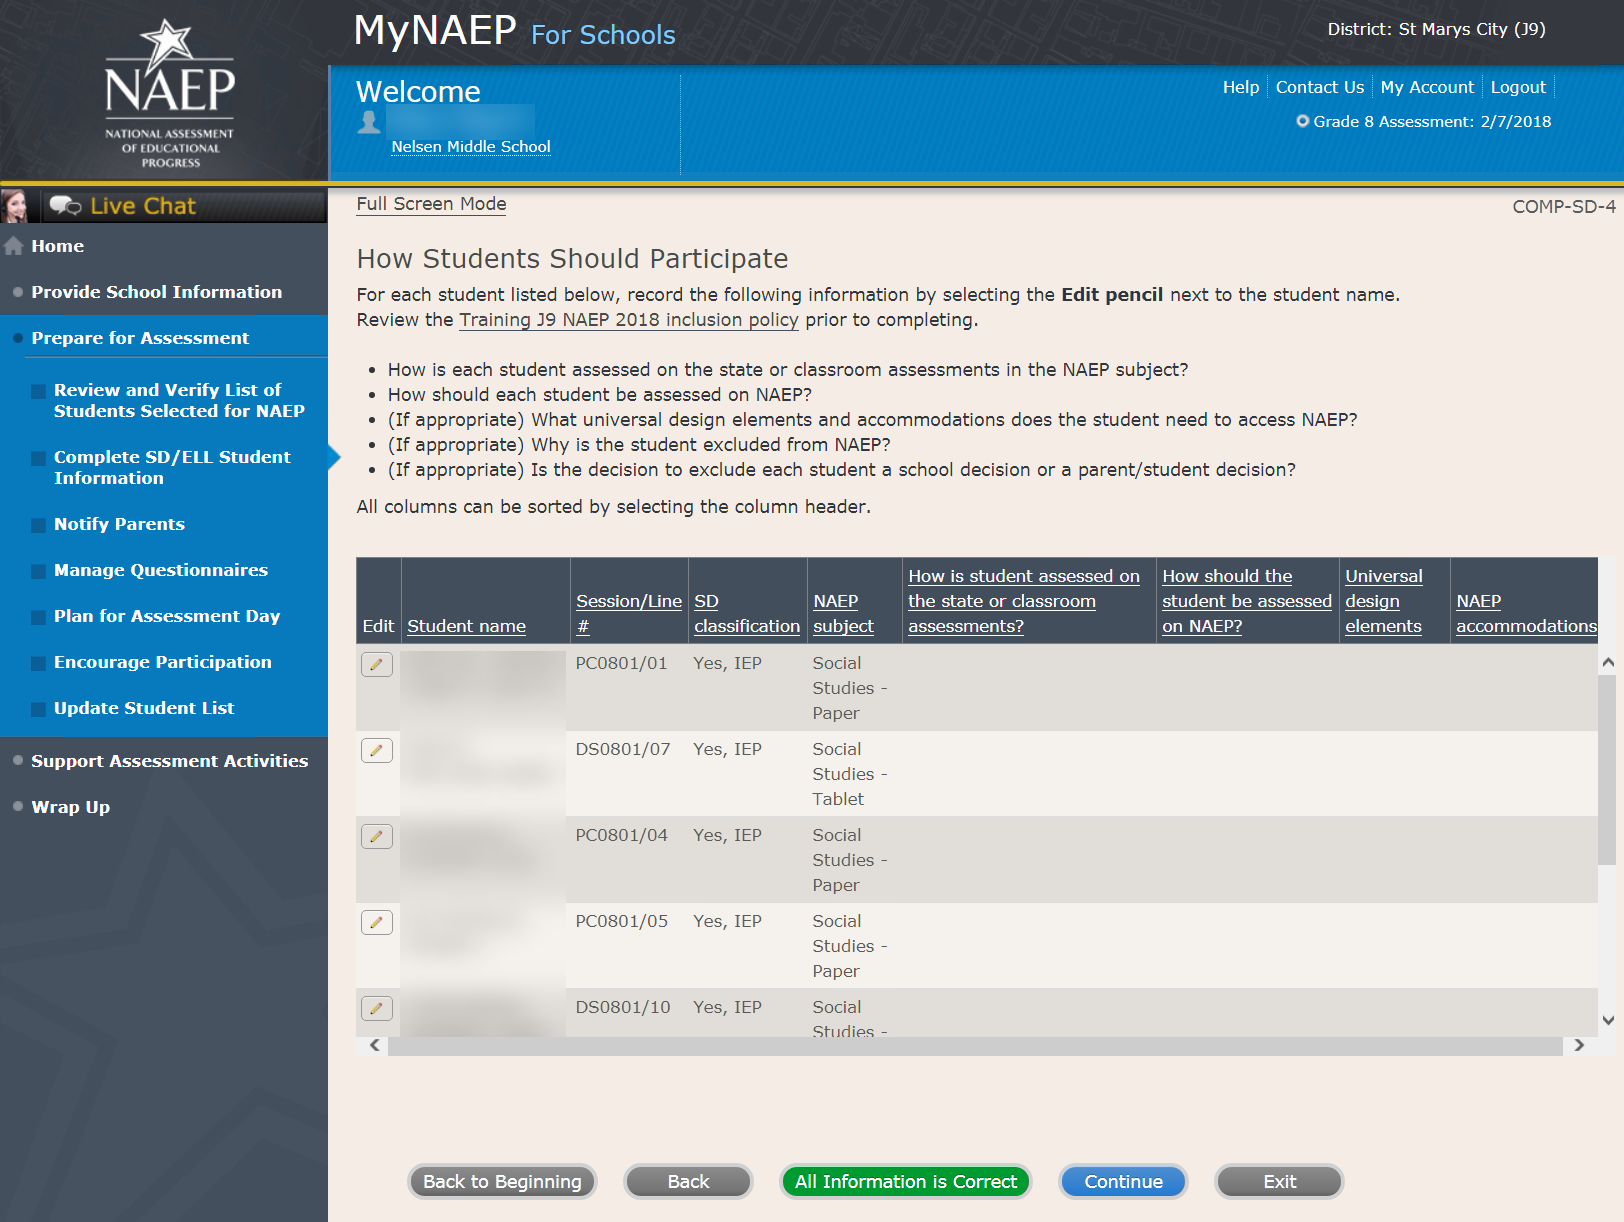Open the Home menu item
The height and width of the screenshot is (1222, 1624).
(57, 246)
